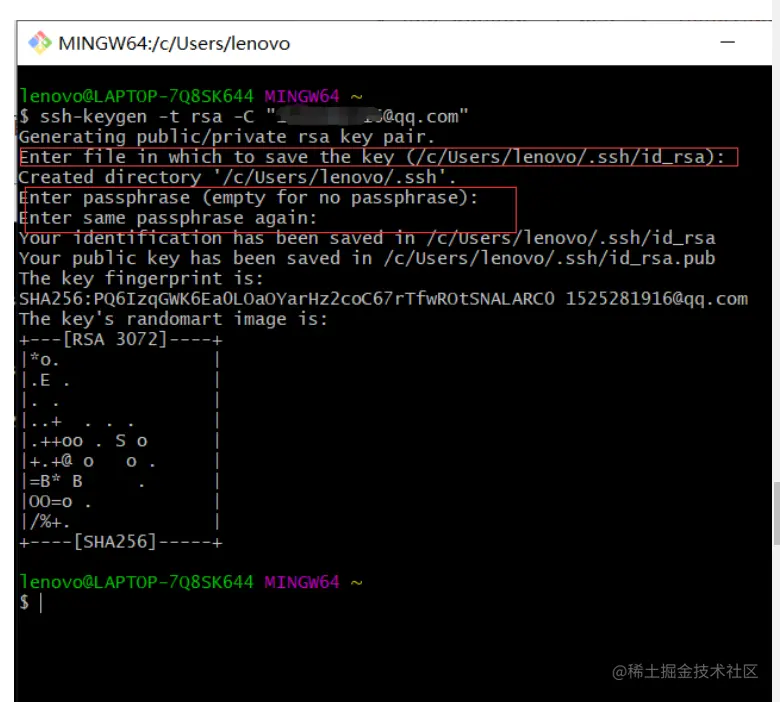
Task: Click the randomart row '=B* B'
Action: [121, 482]
